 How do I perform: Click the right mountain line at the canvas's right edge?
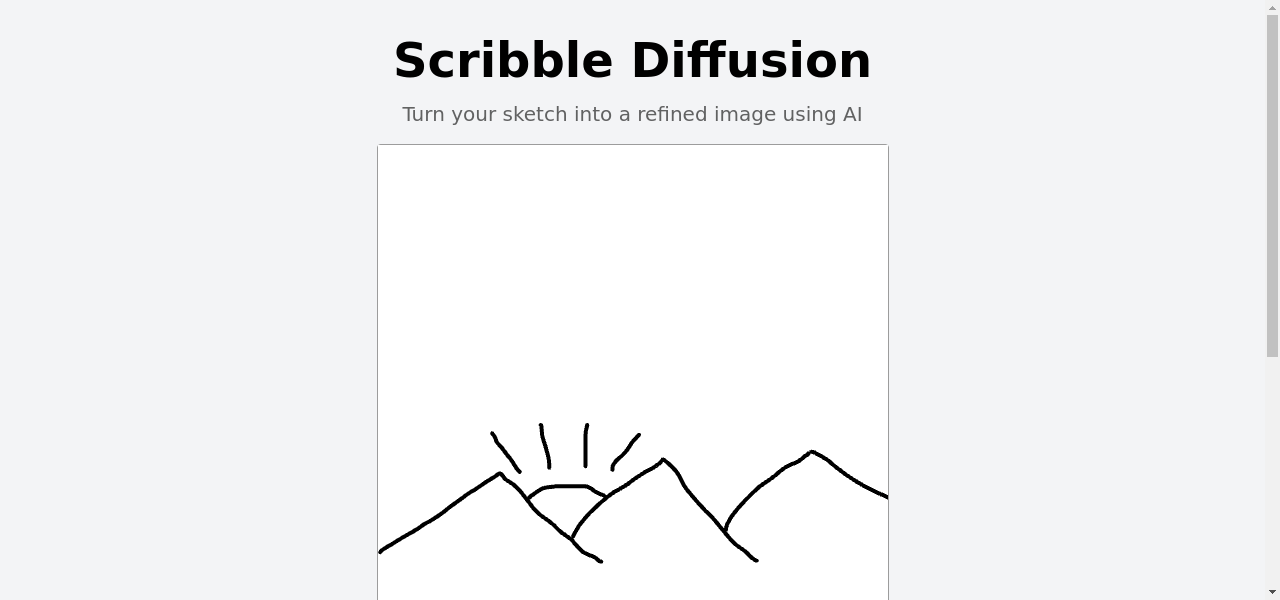click(x=884, y=495)
